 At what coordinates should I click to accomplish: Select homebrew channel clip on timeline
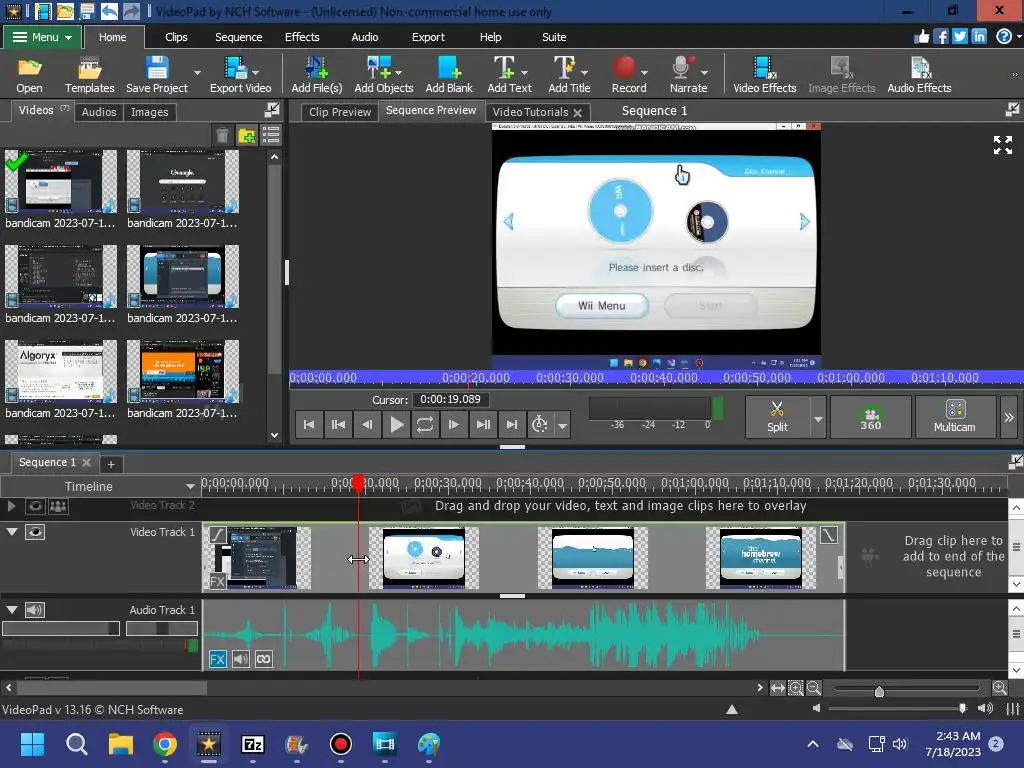point(761,557)
